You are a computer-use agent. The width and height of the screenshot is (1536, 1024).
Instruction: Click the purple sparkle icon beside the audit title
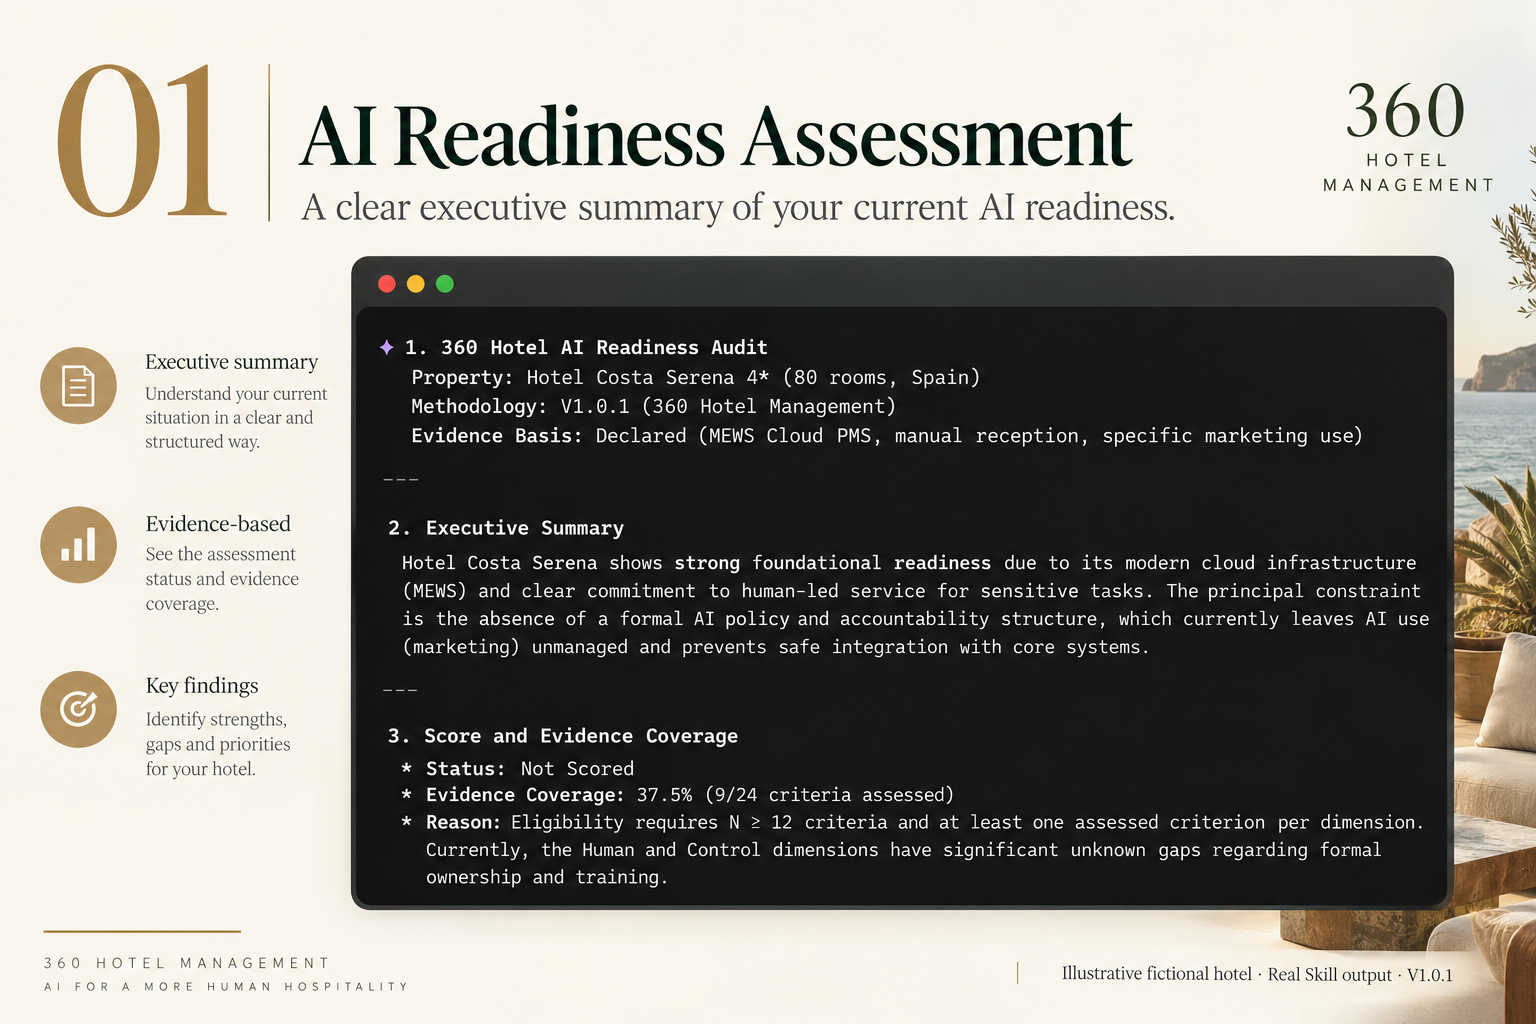tap(387, 347)
